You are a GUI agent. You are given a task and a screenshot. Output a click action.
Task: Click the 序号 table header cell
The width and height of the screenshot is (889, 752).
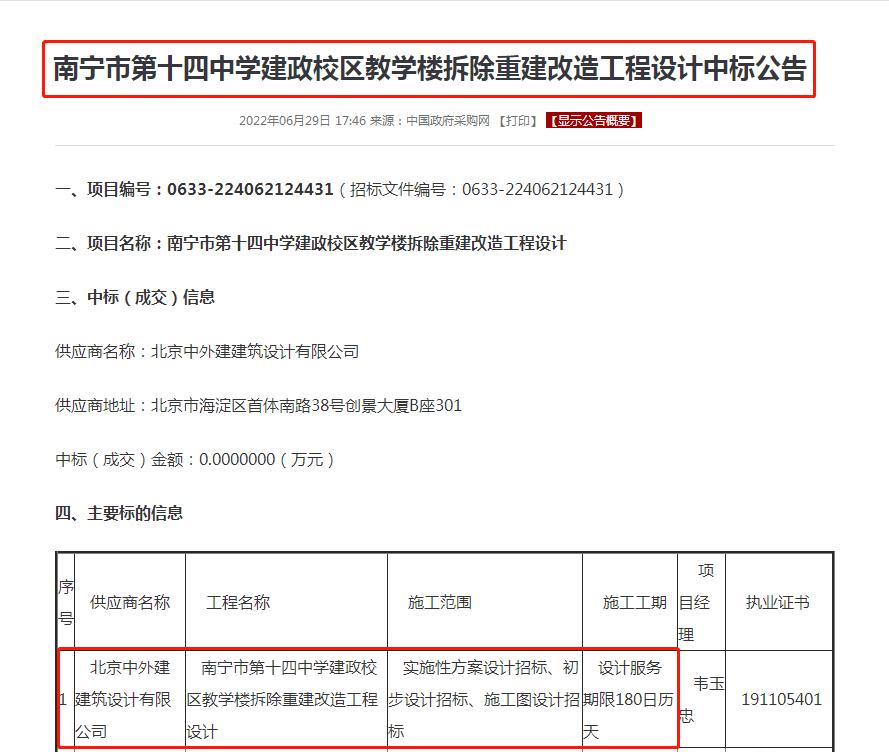click(66, 602)
